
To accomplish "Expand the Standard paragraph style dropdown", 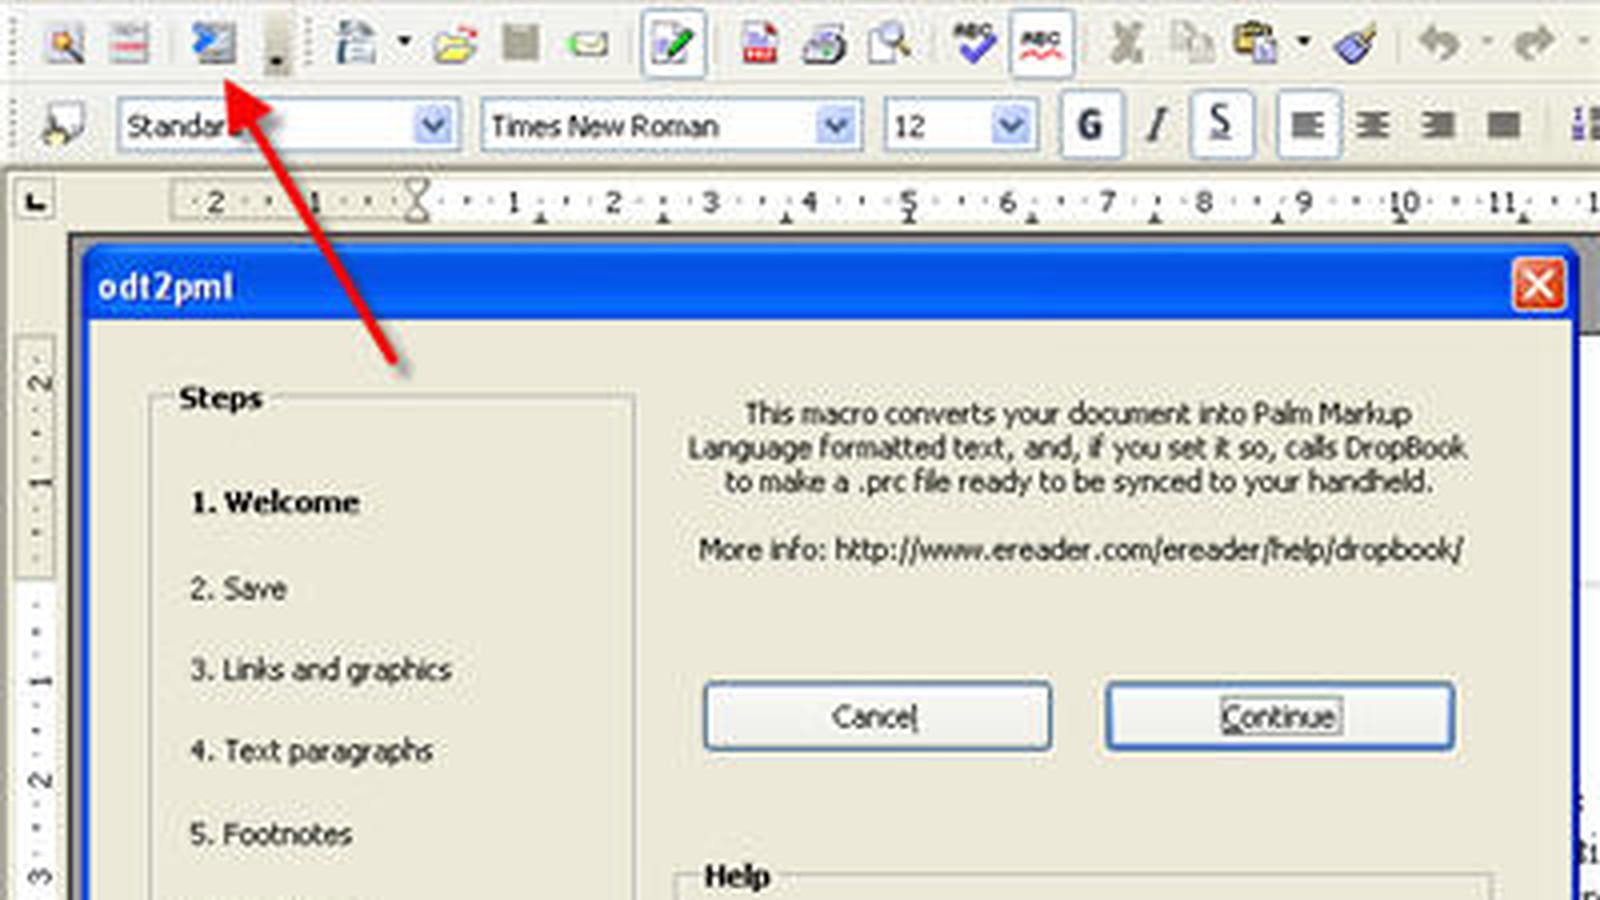I will [433, 126].
